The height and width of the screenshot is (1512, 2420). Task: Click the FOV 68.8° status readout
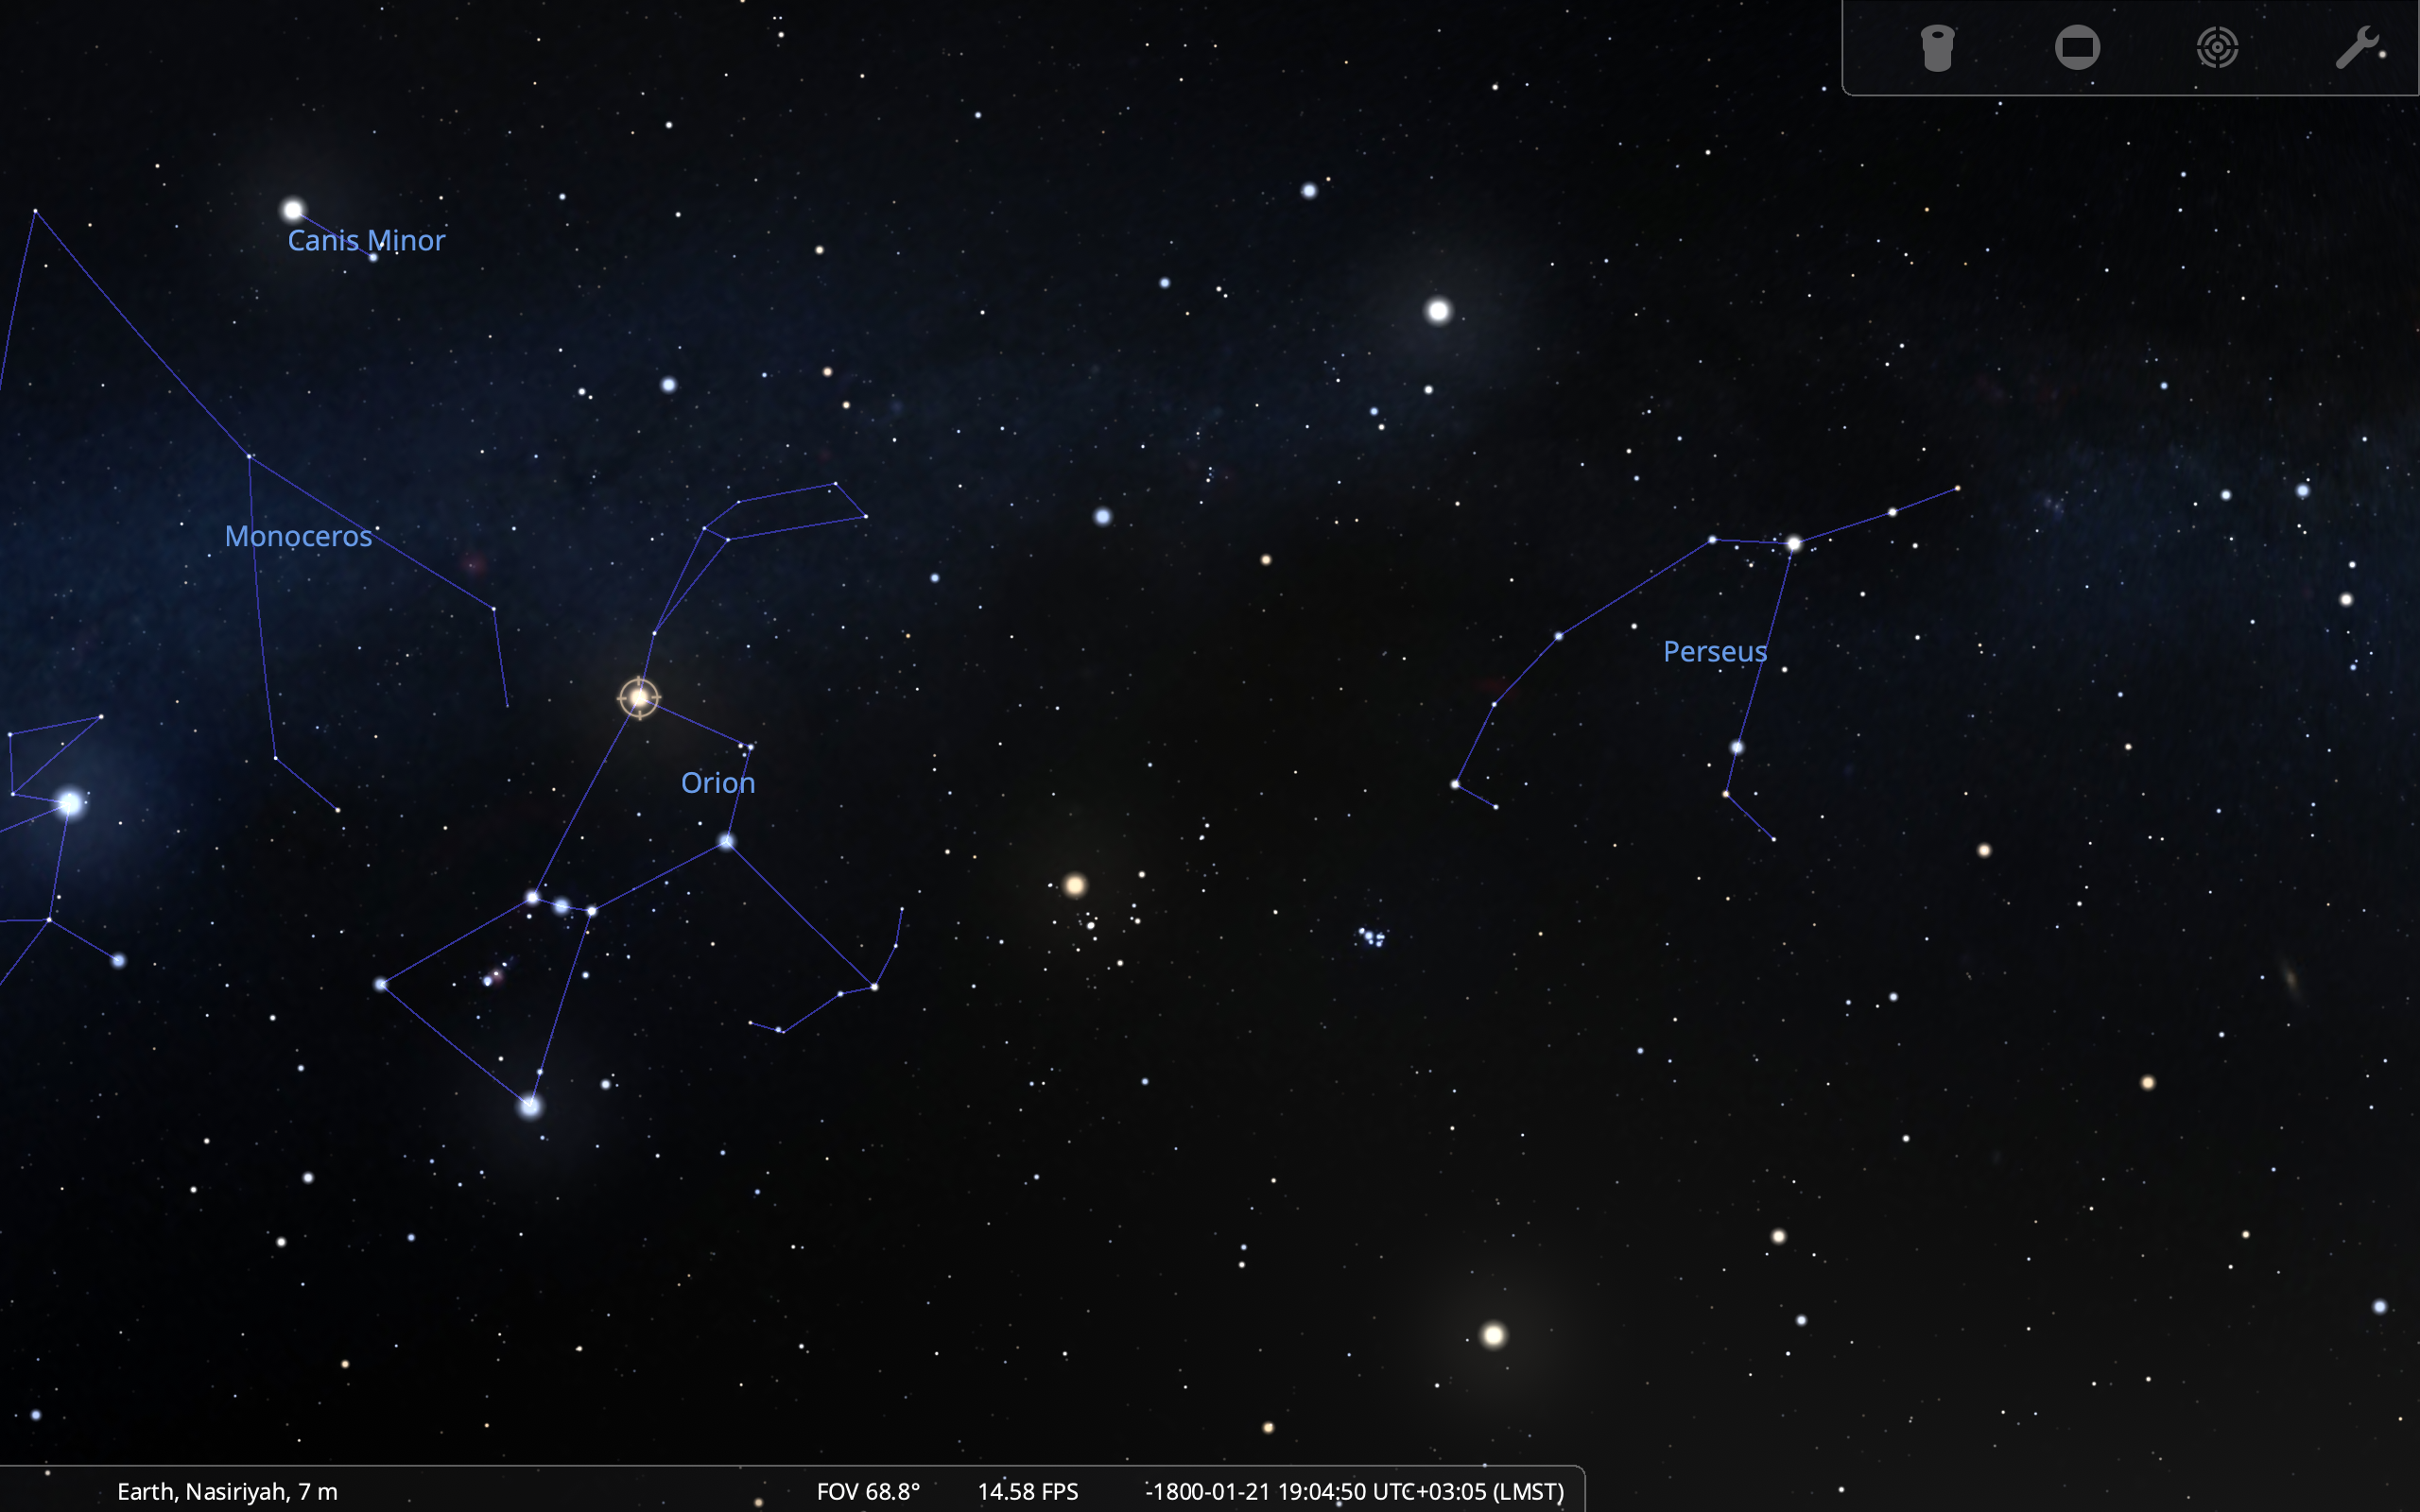click(867, 1491)
